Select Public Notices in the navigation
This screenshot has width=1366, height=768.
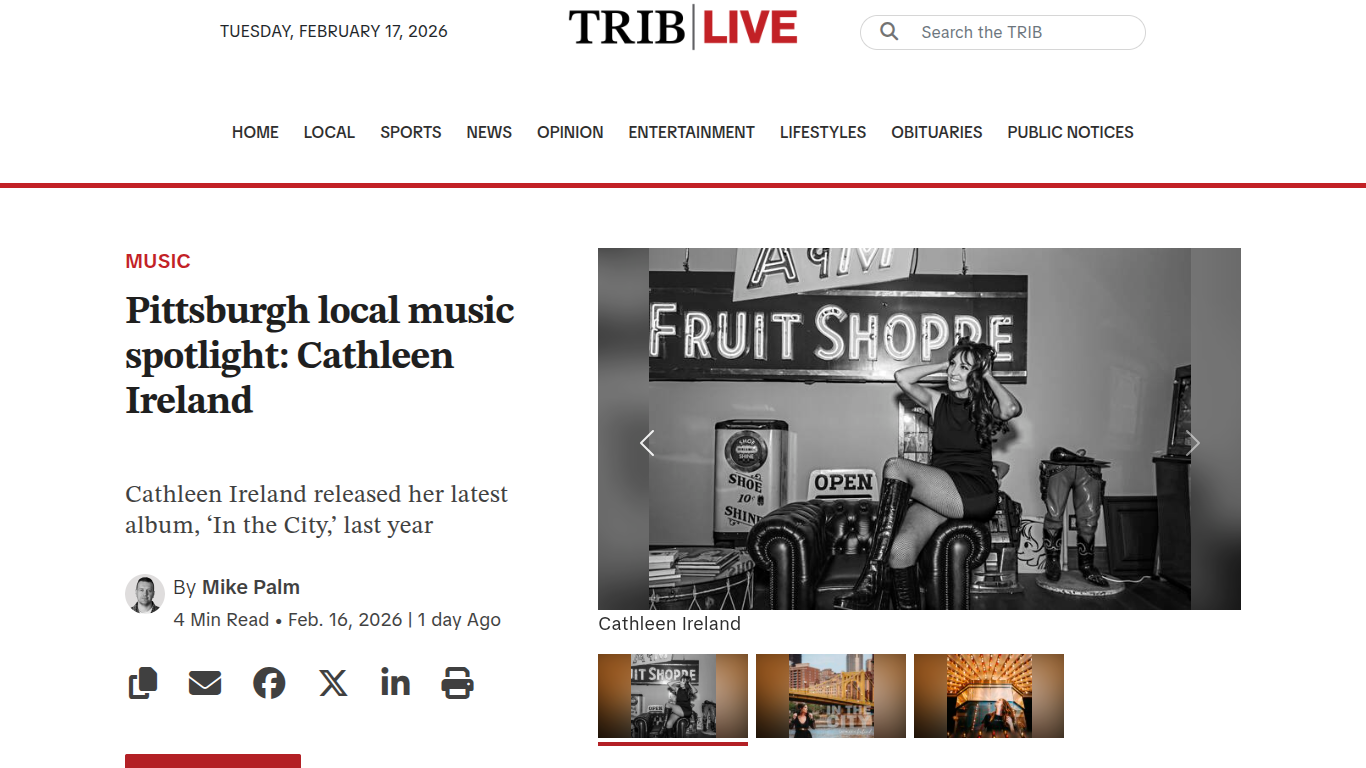point(1070,132)
